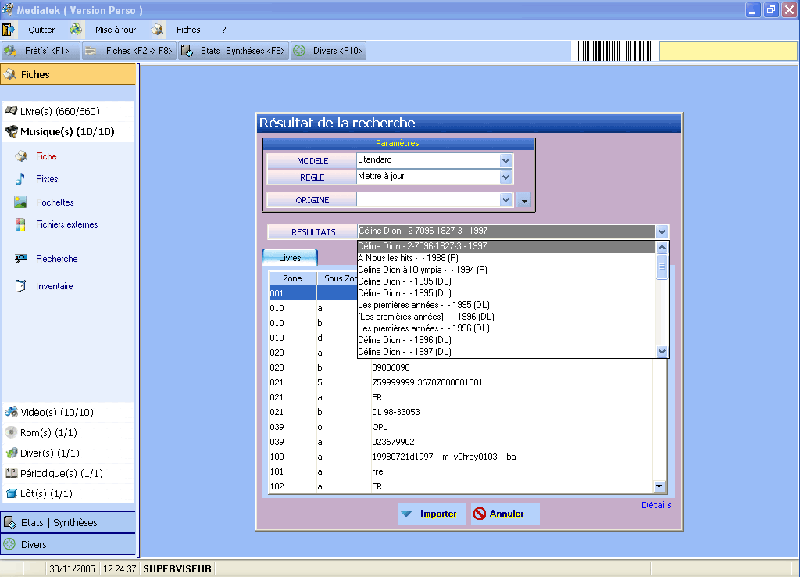
Task: Click the MODELE label
Action: coord(313,161)
